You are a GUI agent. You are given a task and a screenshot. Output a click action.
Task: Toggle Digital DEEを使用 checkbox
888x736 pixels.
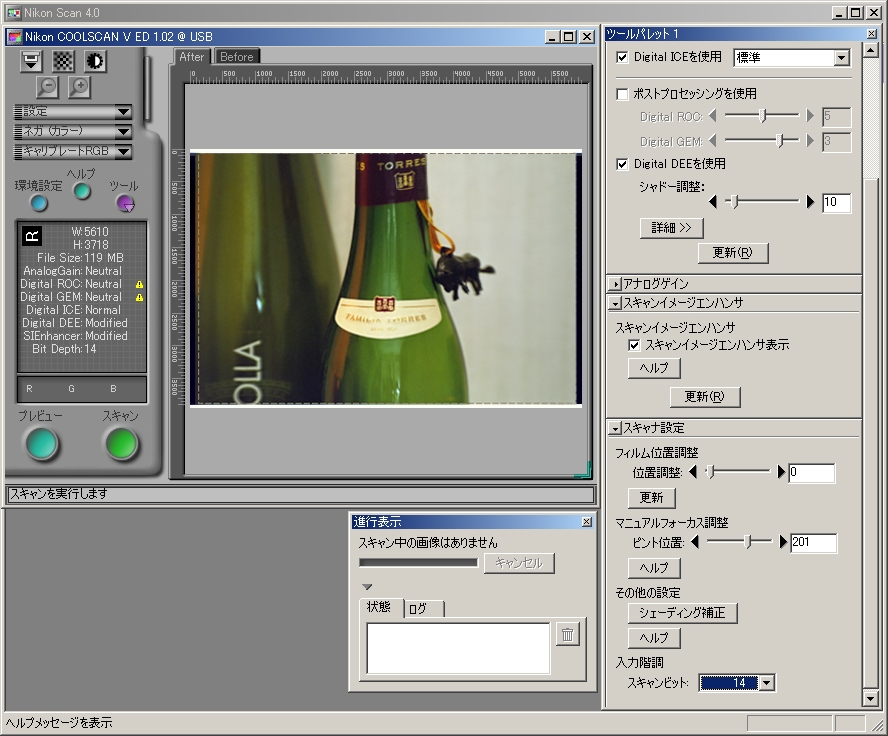click(622, 164)
